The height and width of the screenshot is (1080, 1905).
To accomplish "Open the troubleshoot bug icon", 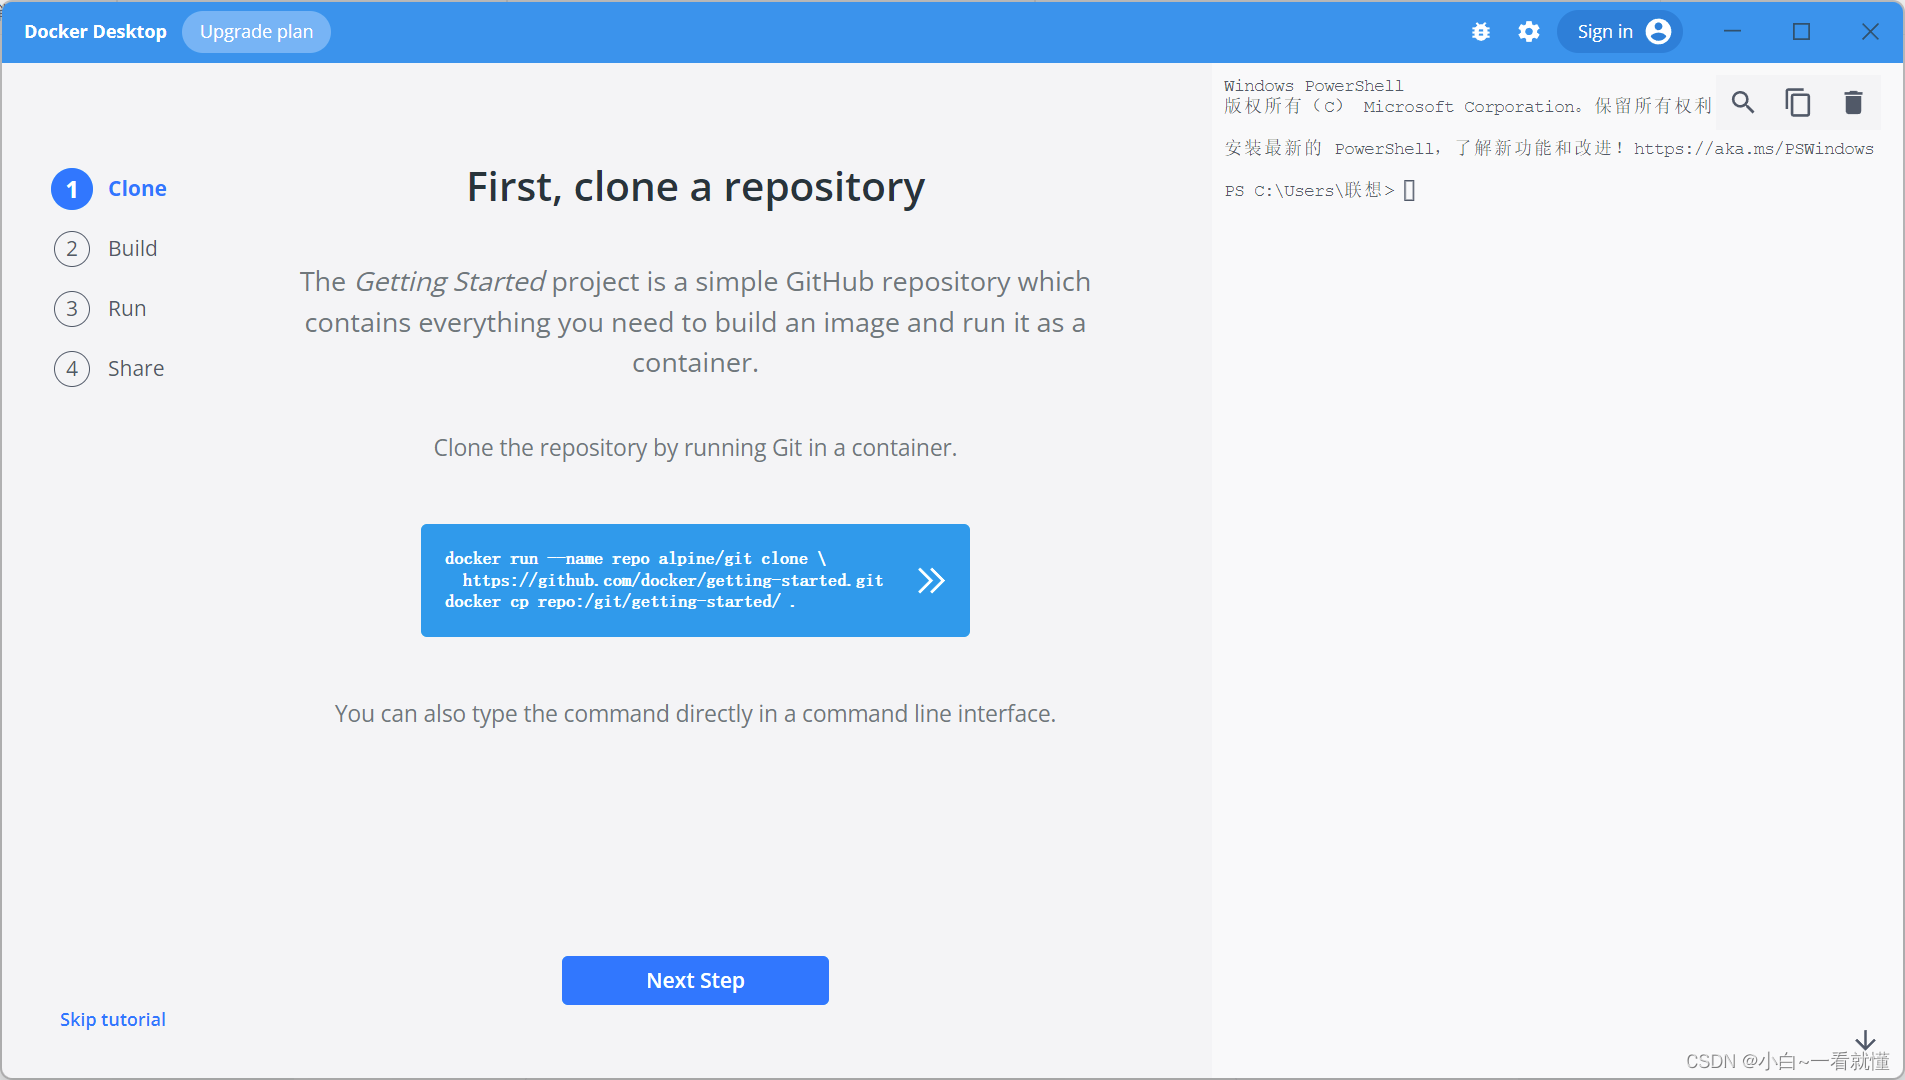I will (x=1481, y=32).
